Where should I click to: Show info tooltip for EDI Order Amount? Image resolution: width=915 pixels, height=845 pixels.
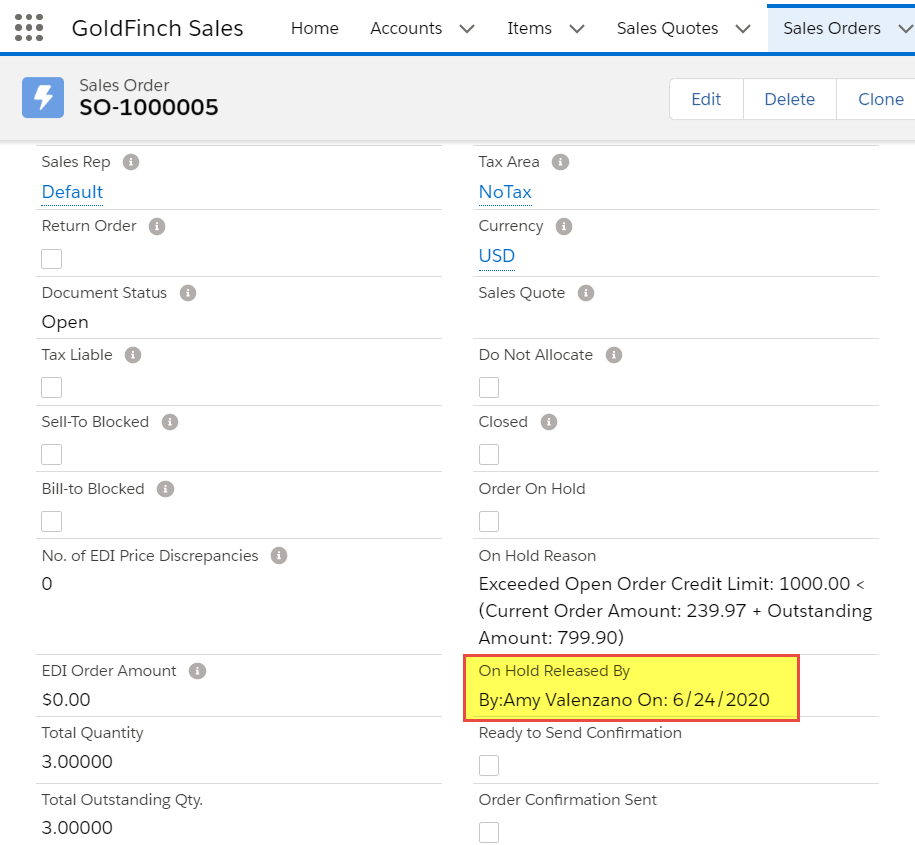tap(197, 671)
